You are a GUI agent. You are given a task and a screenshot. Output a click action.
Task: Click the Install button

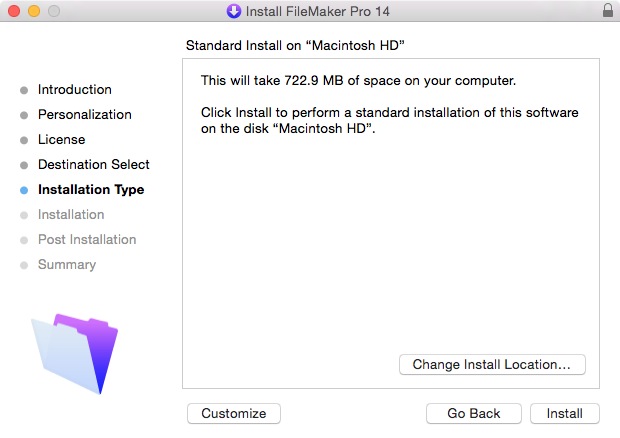point(565,413)
